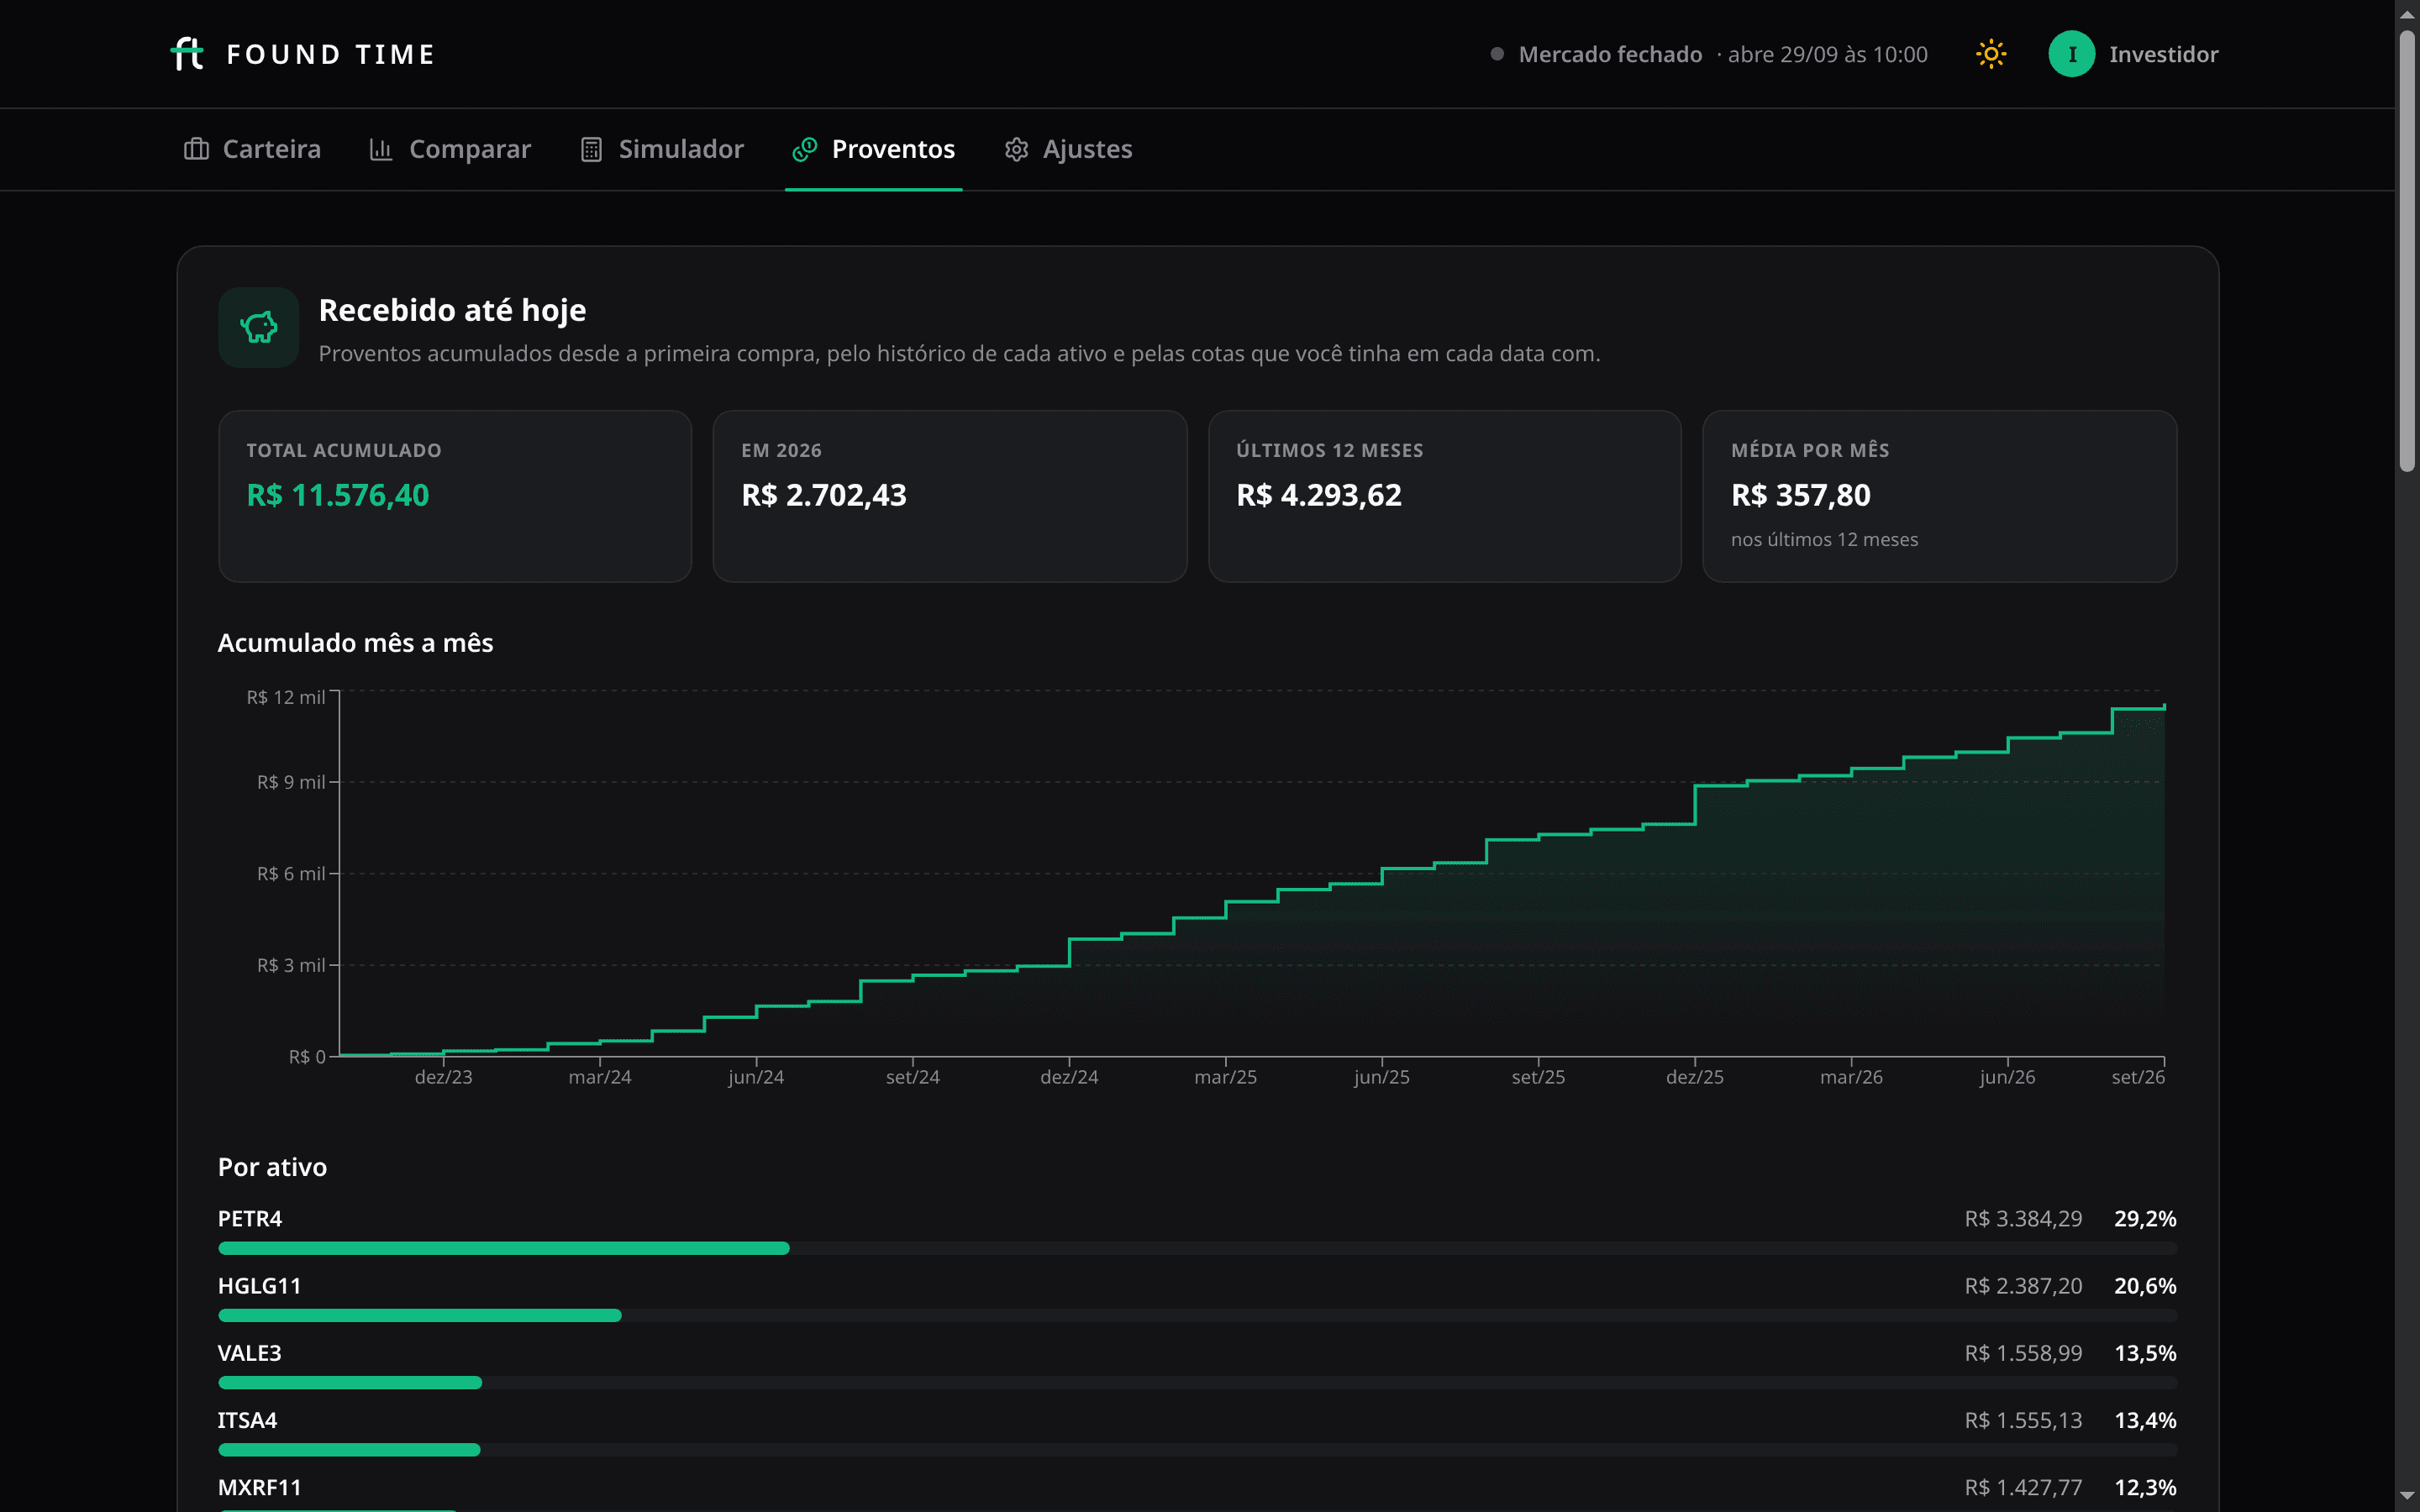Switch to the Simulador tab
This screenshot has height=1512, width=2420.
[662, 149]
